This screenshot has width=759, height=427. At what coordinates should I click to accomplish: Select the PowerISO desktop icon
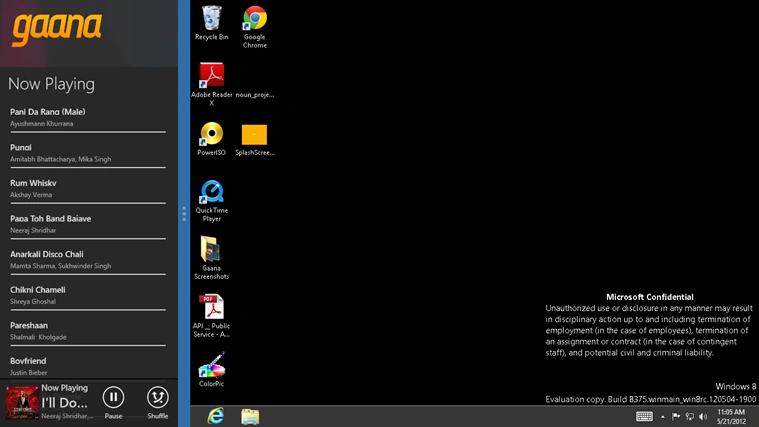[x=212, y=139]
